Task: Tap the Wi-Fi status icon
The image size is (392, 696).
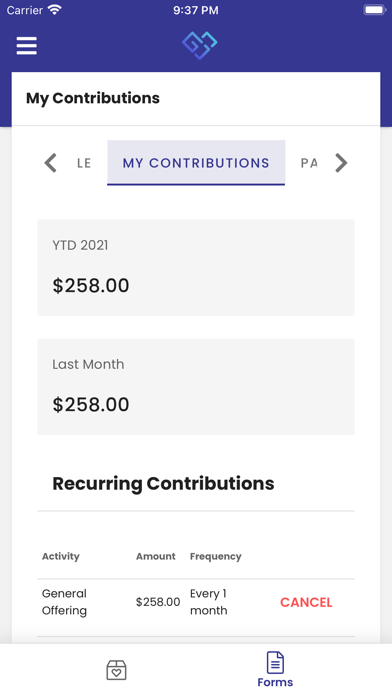Action: (x=55, y=10)
